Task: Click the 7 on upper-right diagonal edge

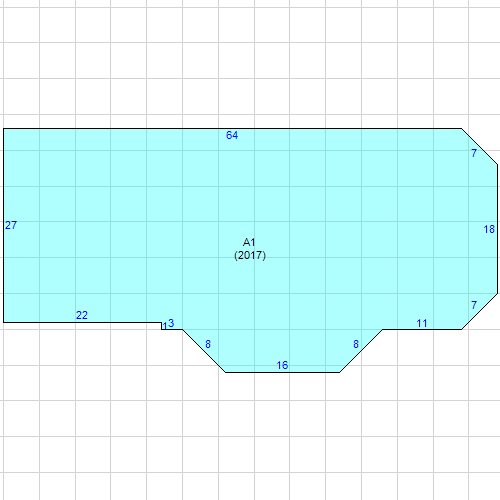Action: click(474, 153)
